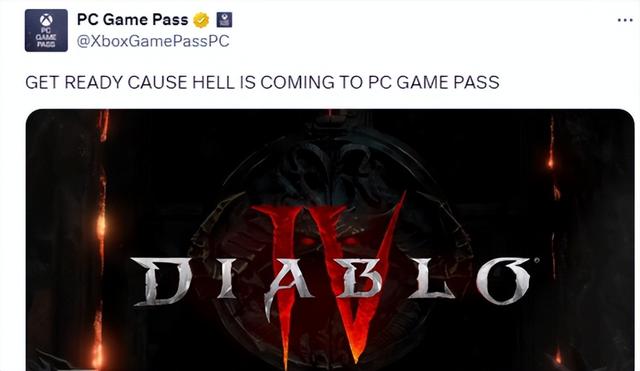Screen dimensions: 640x371
Task: Click the word "HELL" in the tweet text
Action: [x=213, y=82]
